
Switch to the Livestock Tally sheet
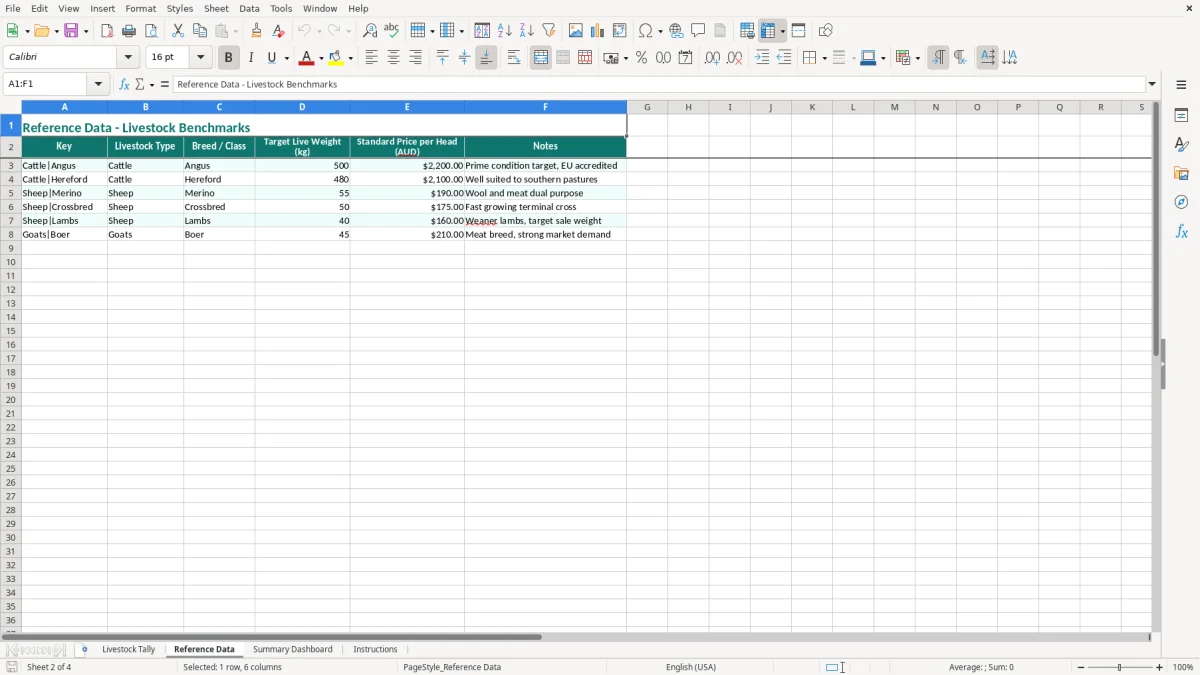coord(128,650)
